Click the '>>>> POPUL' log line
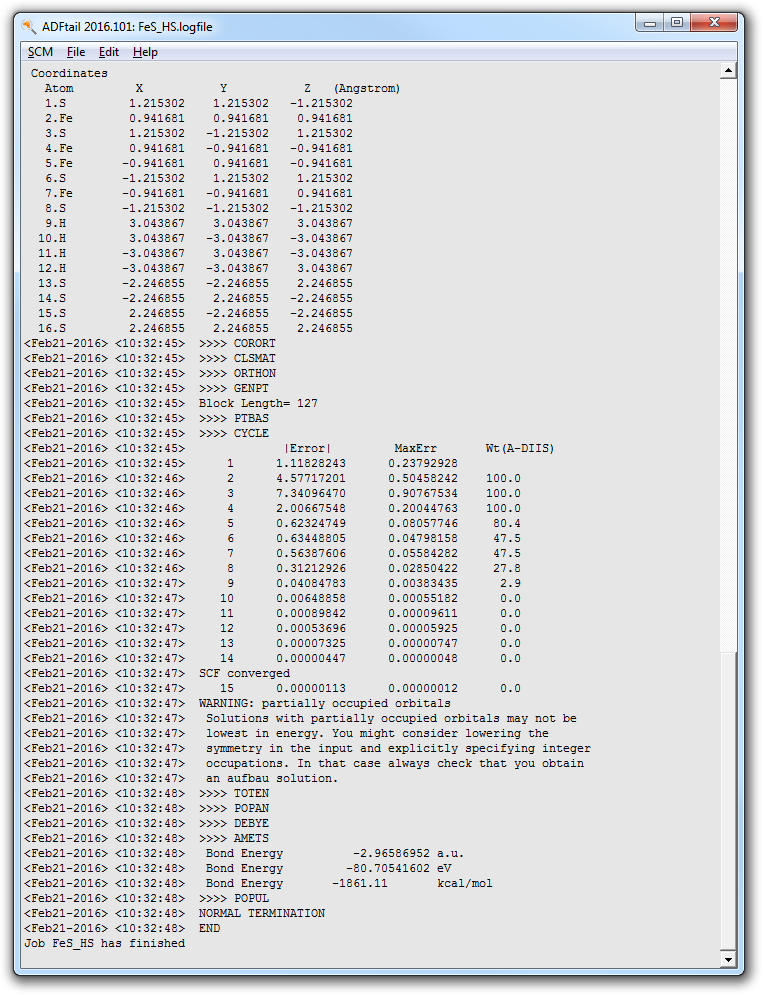Image resolution: width=763 pixels, height=995 pixels. (x=234, y=899)
